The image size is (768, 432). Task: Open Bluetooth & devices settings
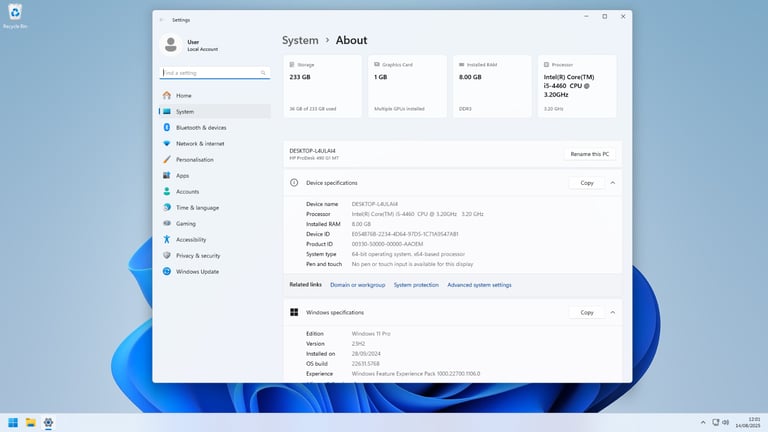[215, 127]
